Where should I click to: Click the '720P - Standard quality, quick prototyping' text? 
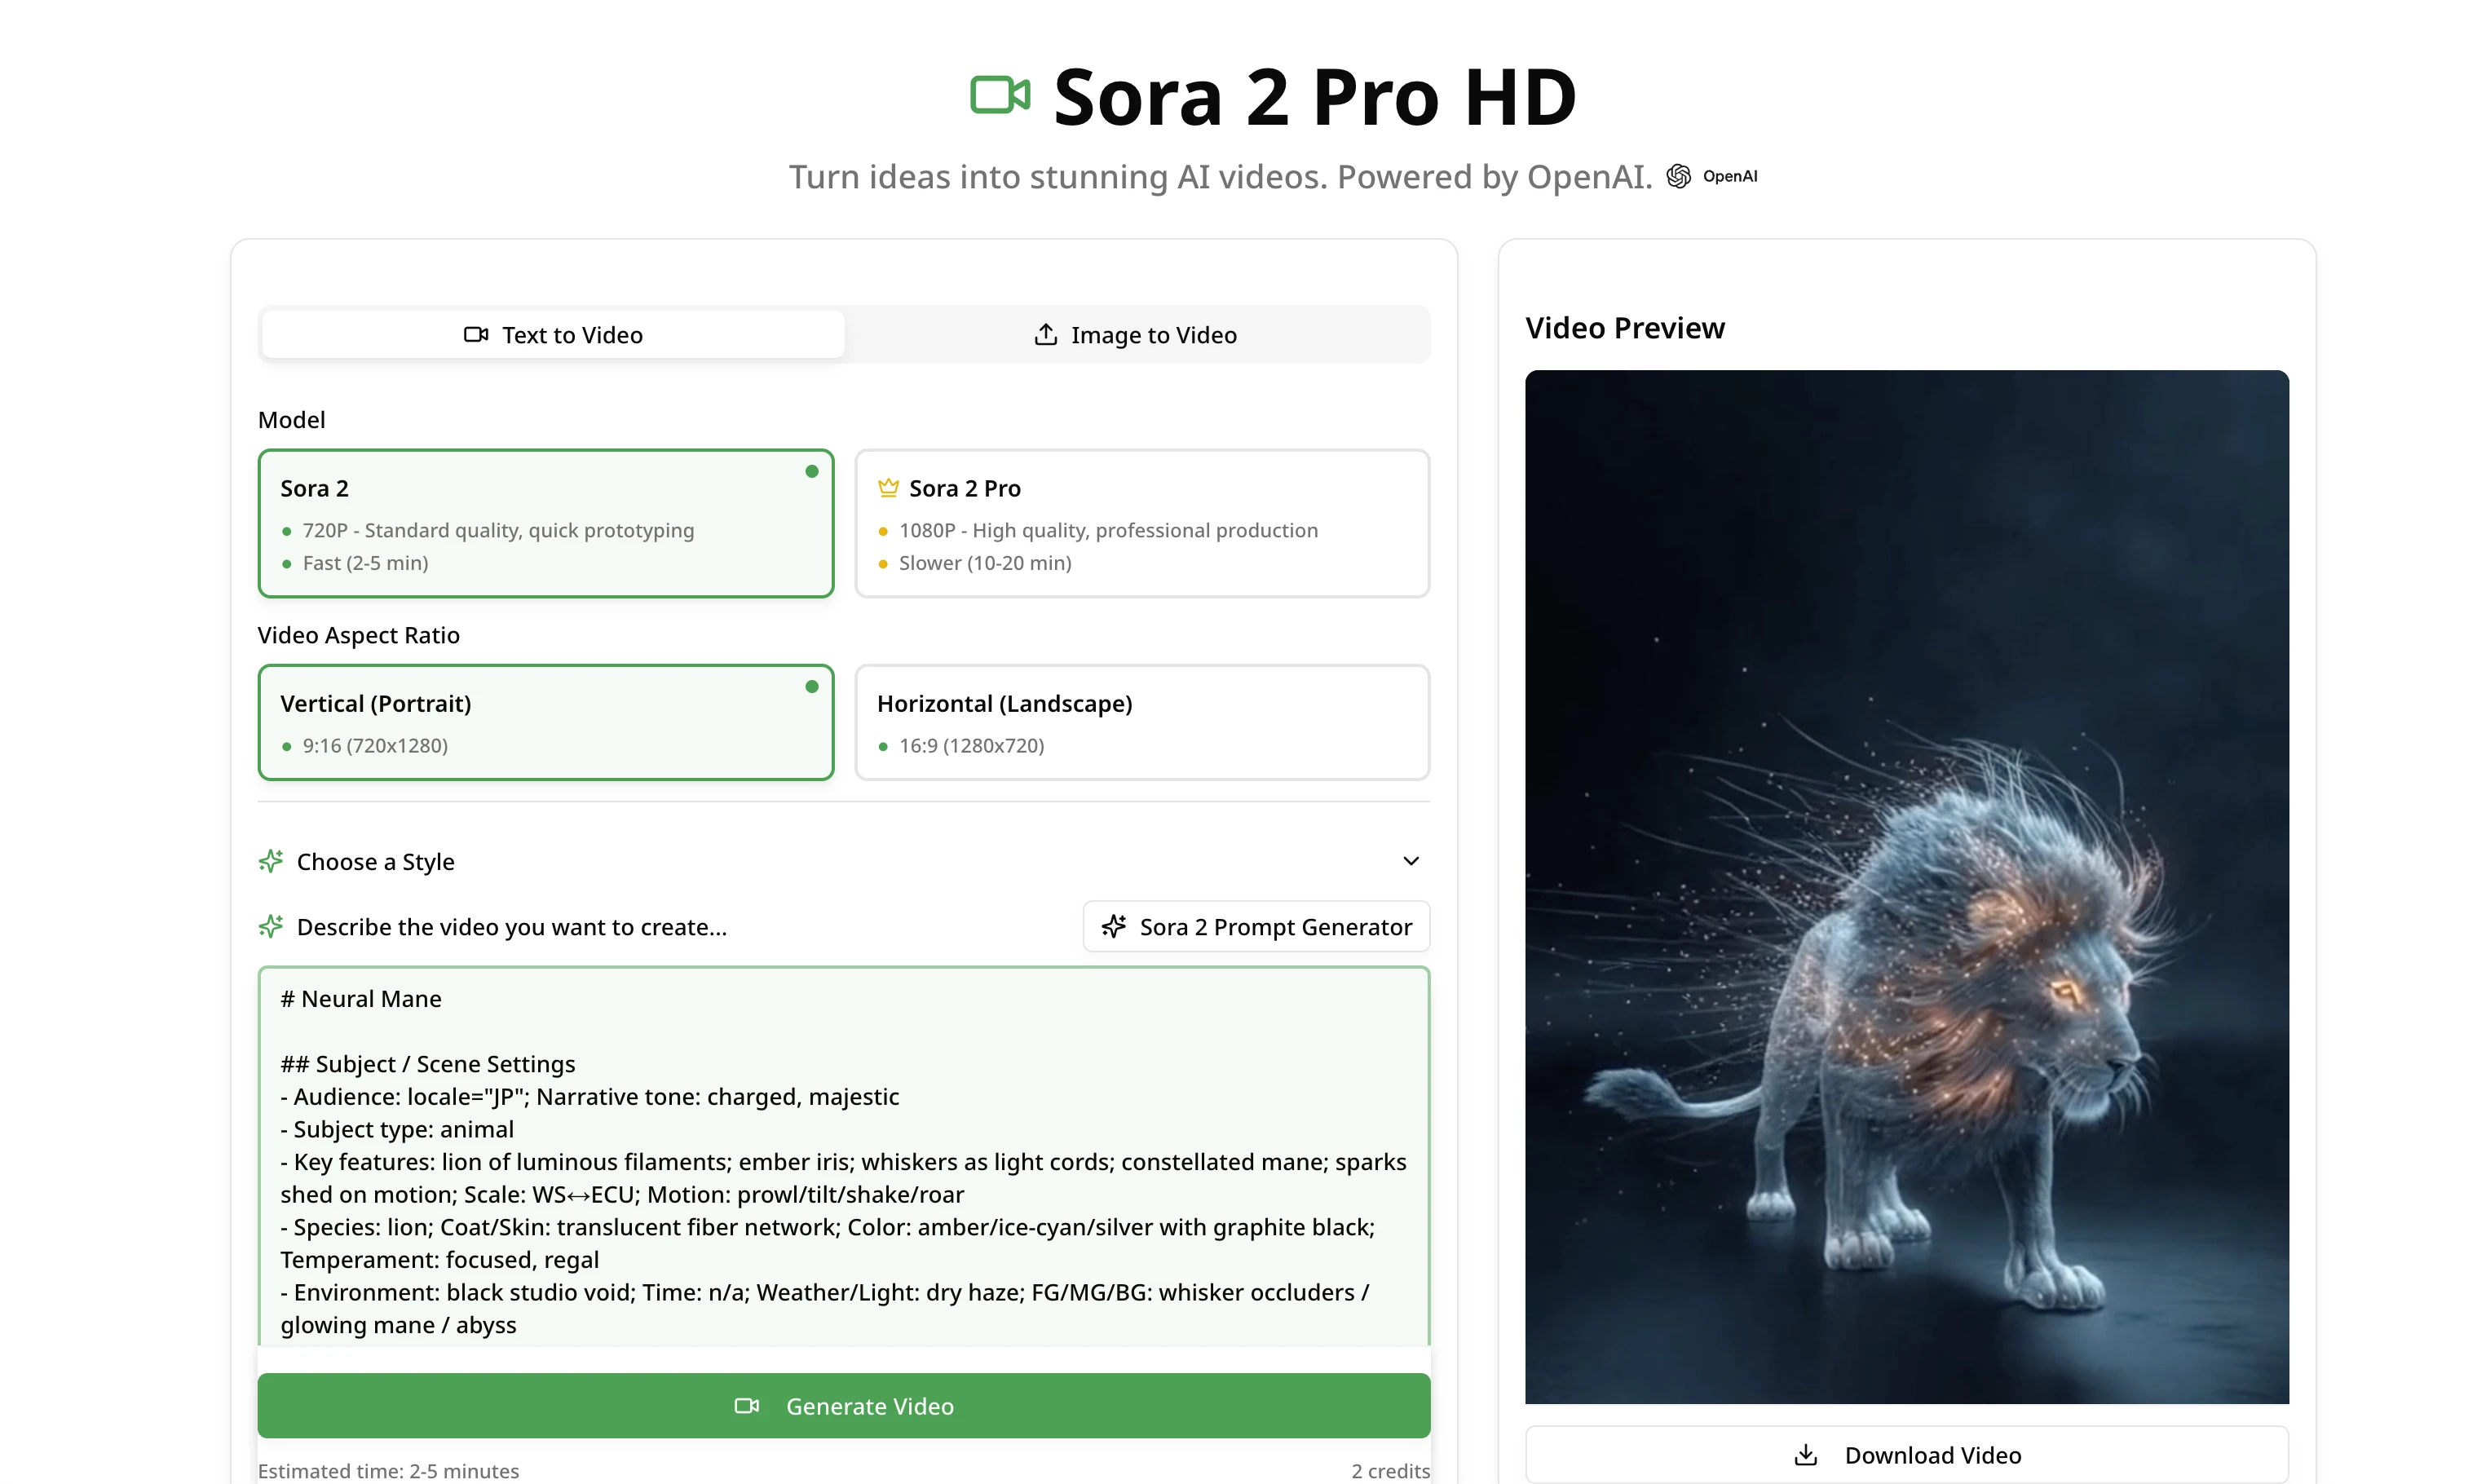(498, 530)
